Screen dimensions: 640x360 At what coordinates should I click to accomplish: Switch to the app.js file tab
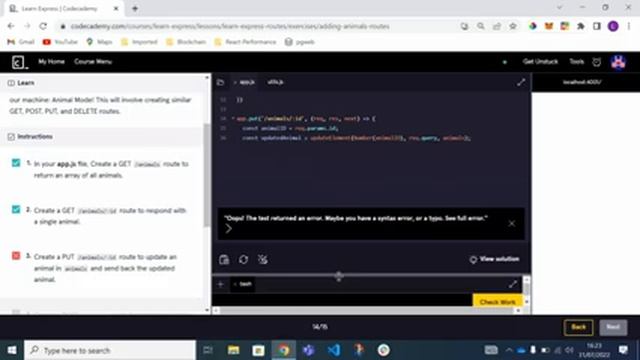245,82
